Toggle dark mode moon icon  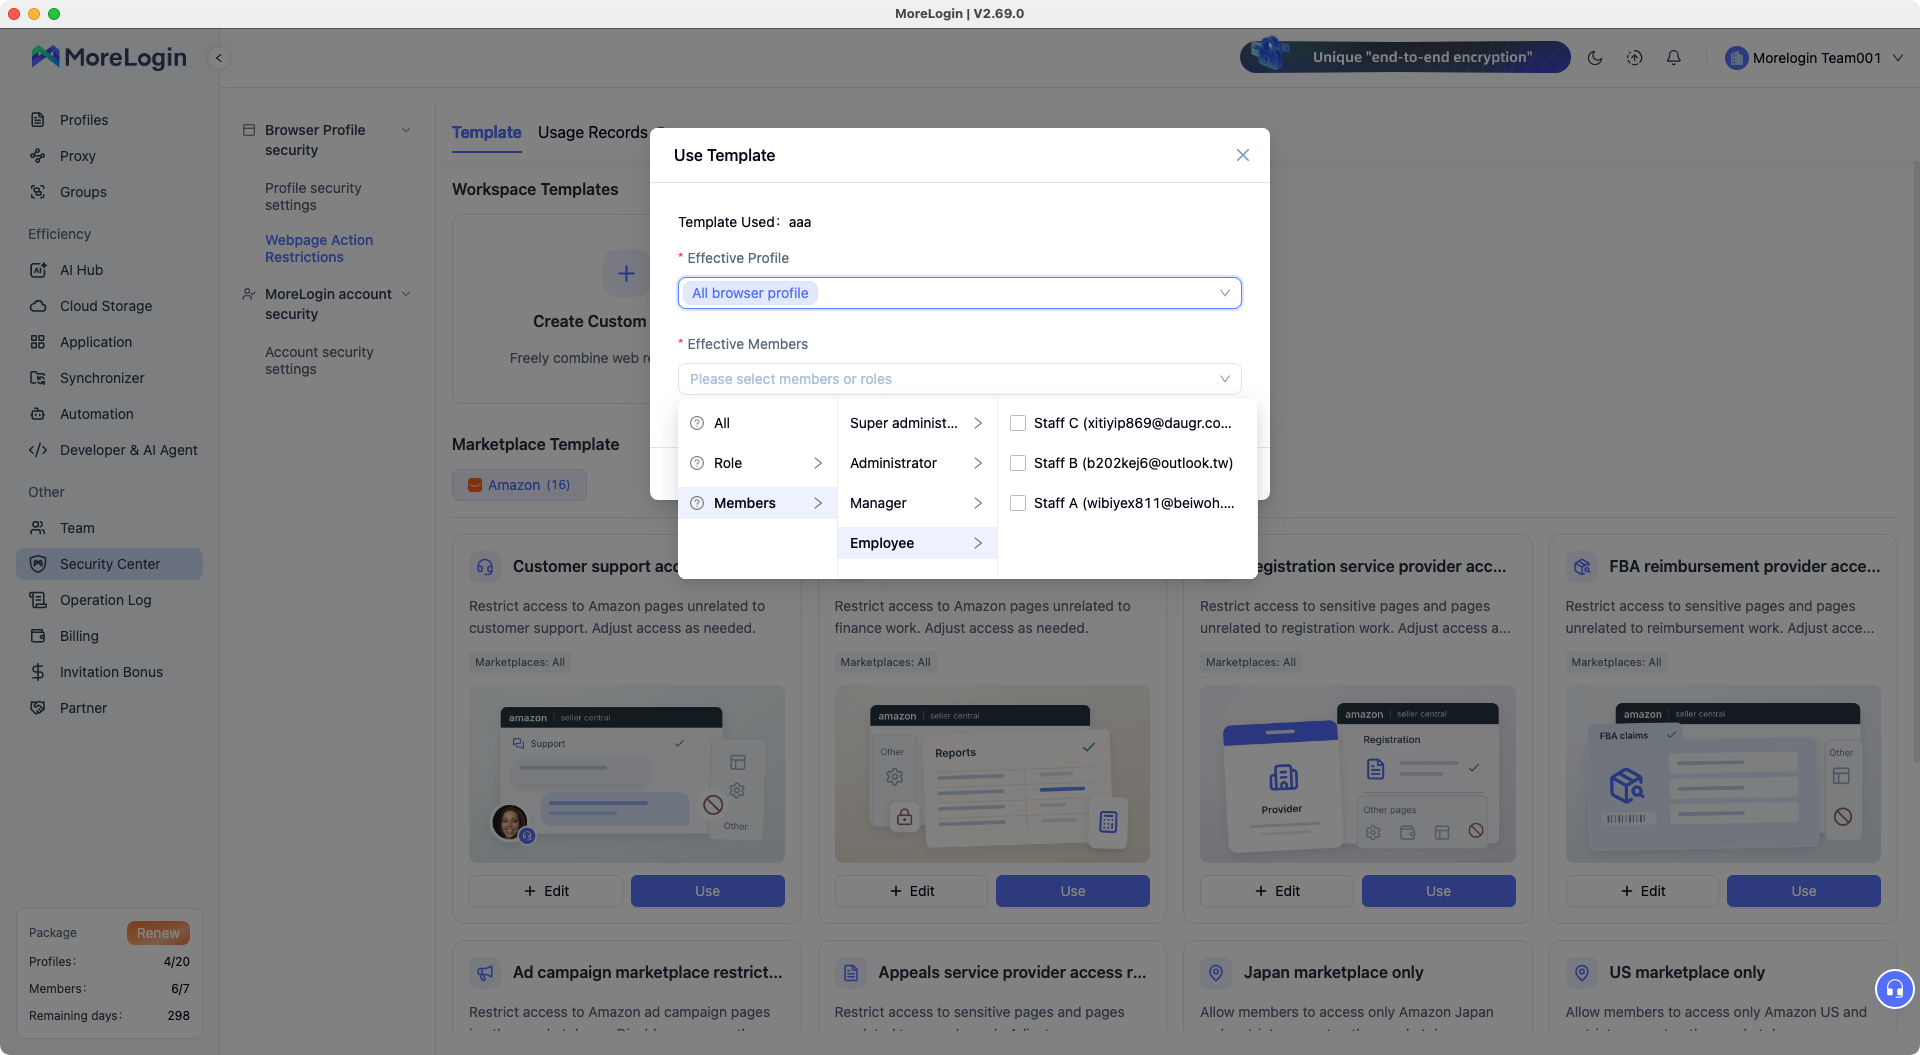coord(1595,58)
